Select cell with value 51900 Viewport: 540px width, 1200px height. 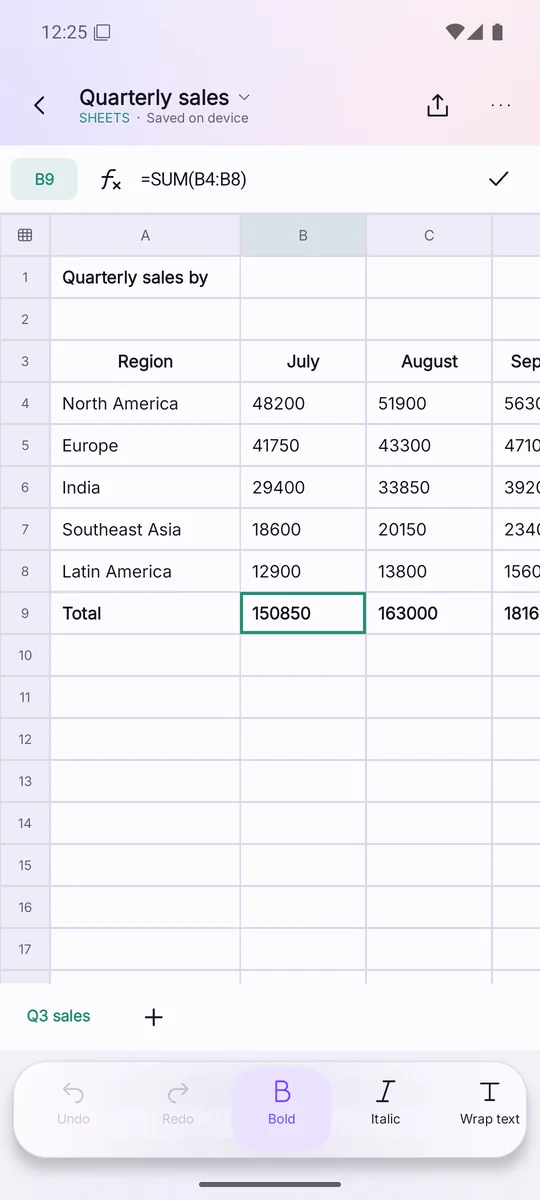(429, 403)
